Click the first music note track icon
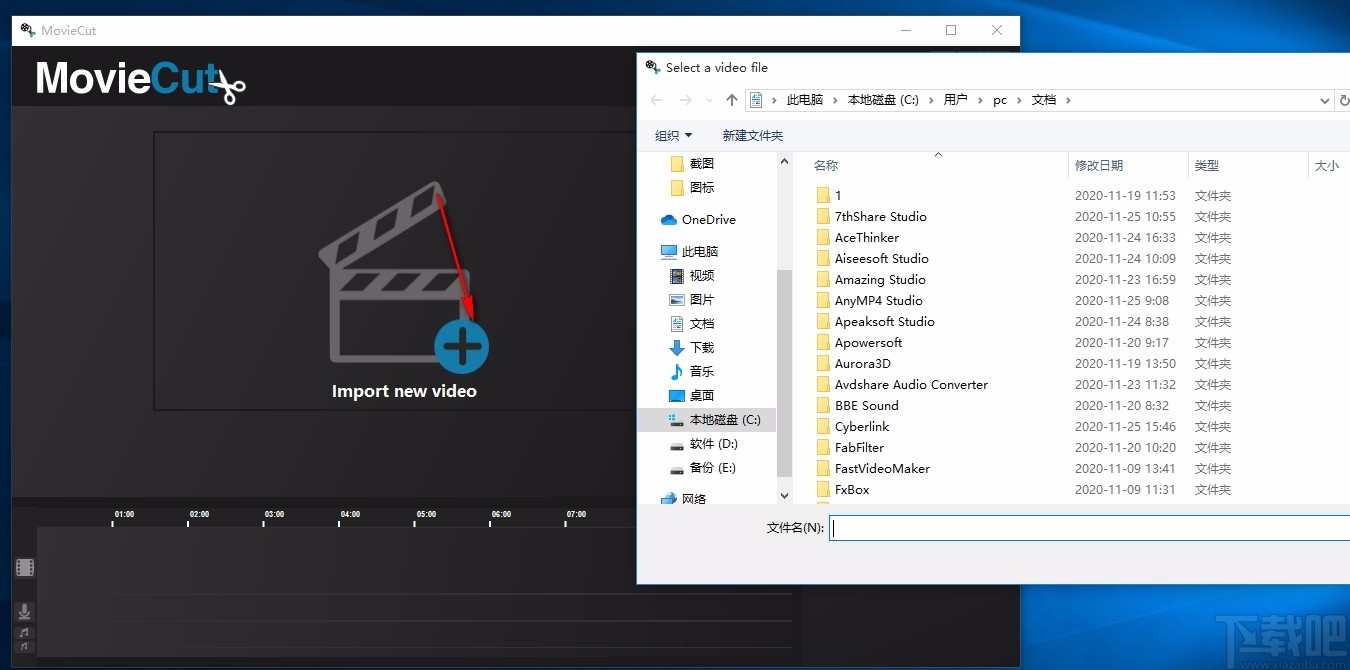 pos(24,632)
